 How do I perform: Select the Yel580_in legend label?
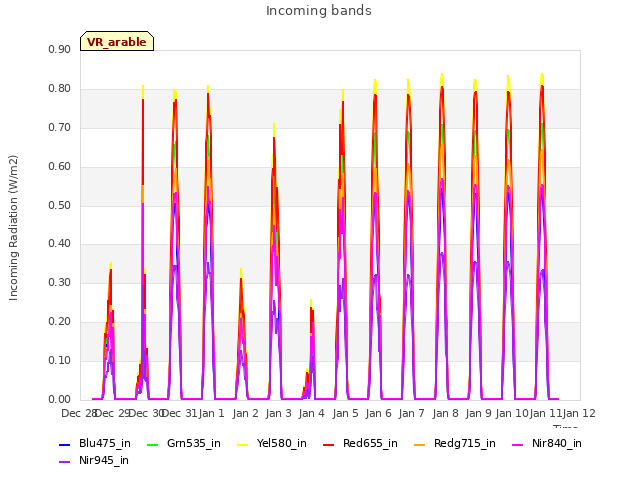coord(282,444)
